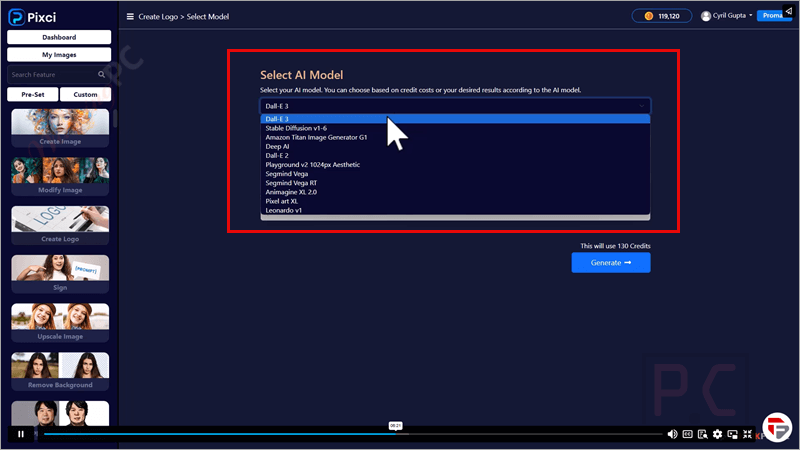This screenshot has height=450, width=800.
Task: Pause the video playback
Action: click(x=21, y=434)
